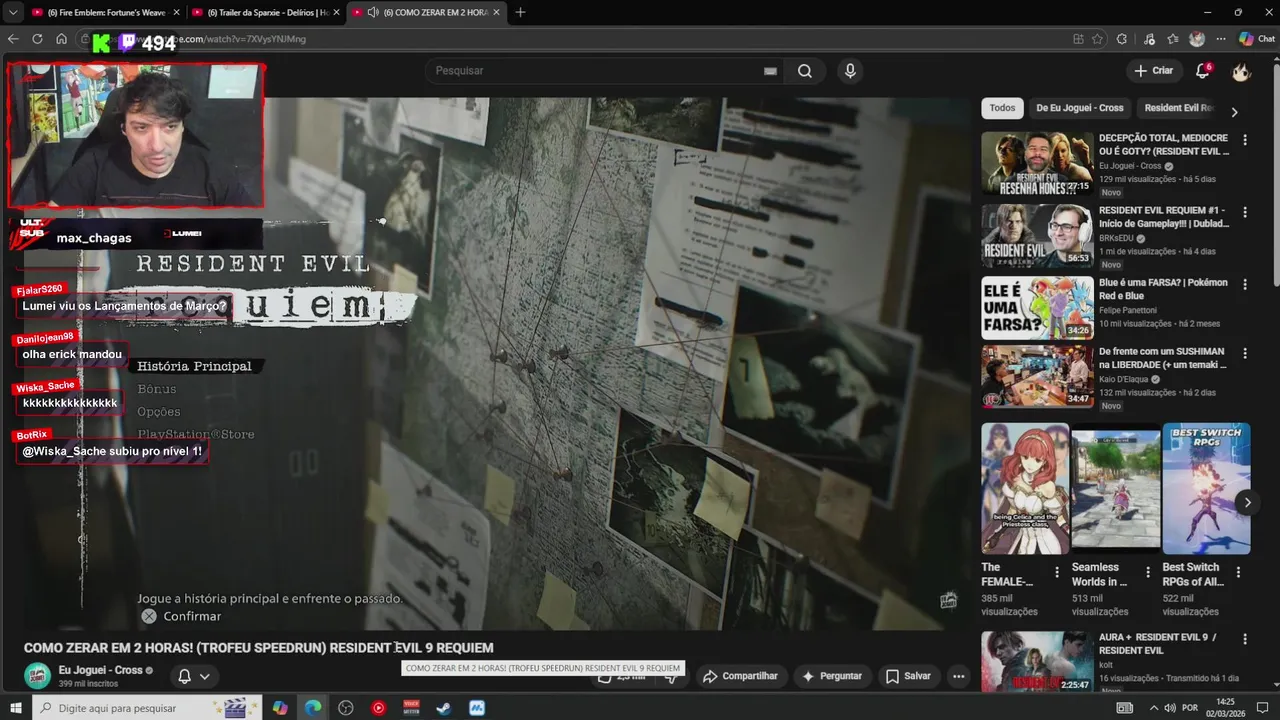Open the browser home page icon

(61, 39)
